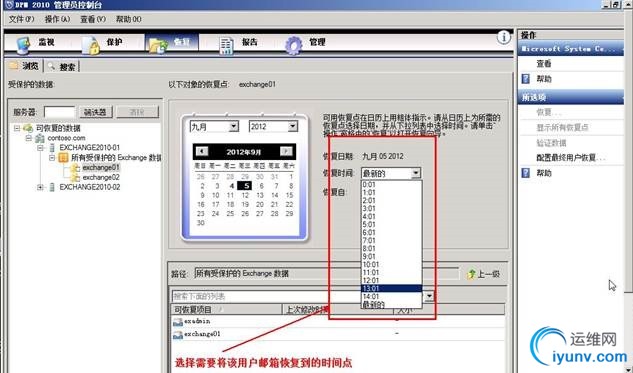This screenshot has width=633, height=373.
Task: Open the Management (管理) gear icon
Action: point(293,45)
